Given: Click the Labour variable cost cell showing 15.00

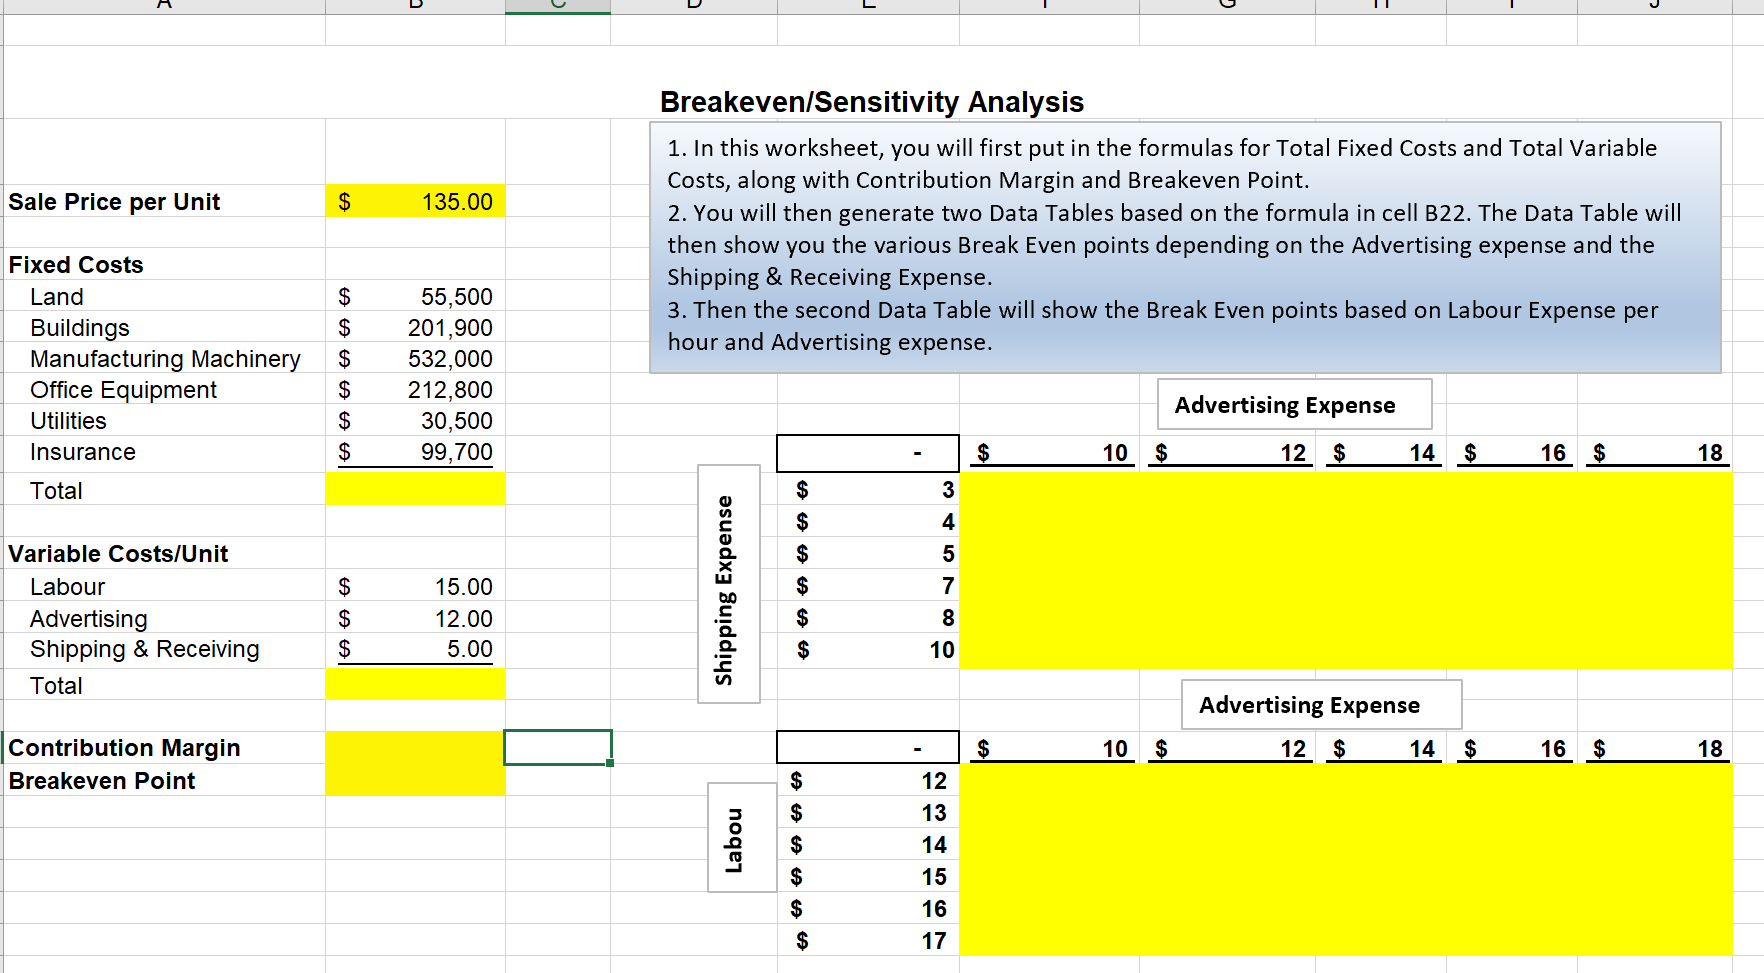Looking at the screenshot, I should 415,586.
